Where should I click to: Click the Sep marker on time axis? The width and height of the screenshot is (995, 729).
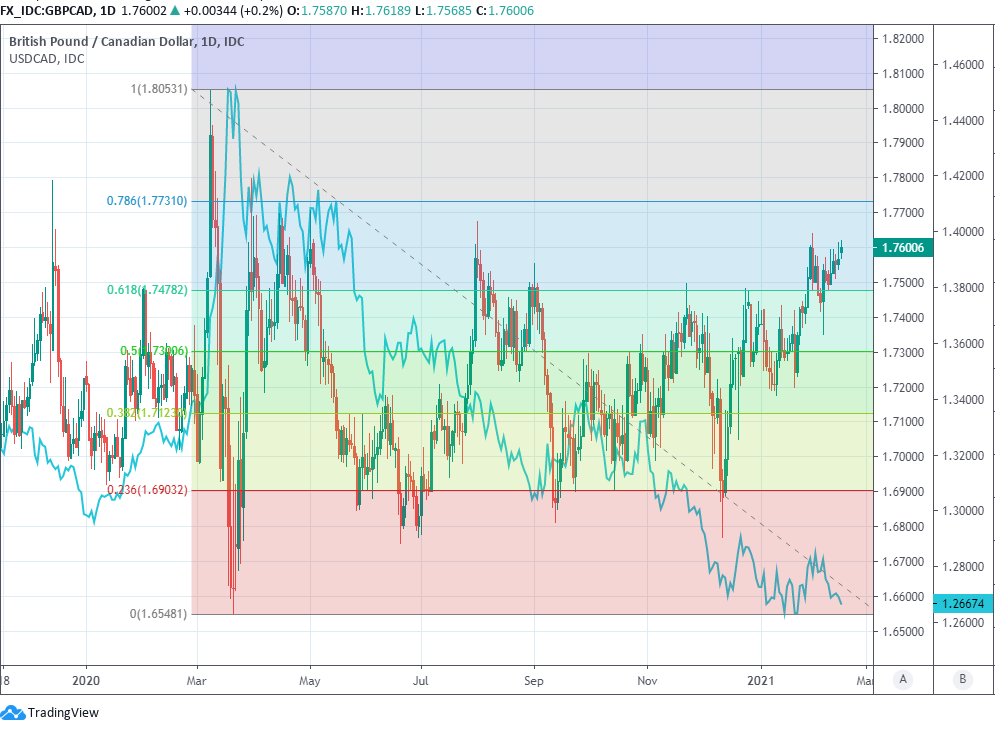point(534,678)
